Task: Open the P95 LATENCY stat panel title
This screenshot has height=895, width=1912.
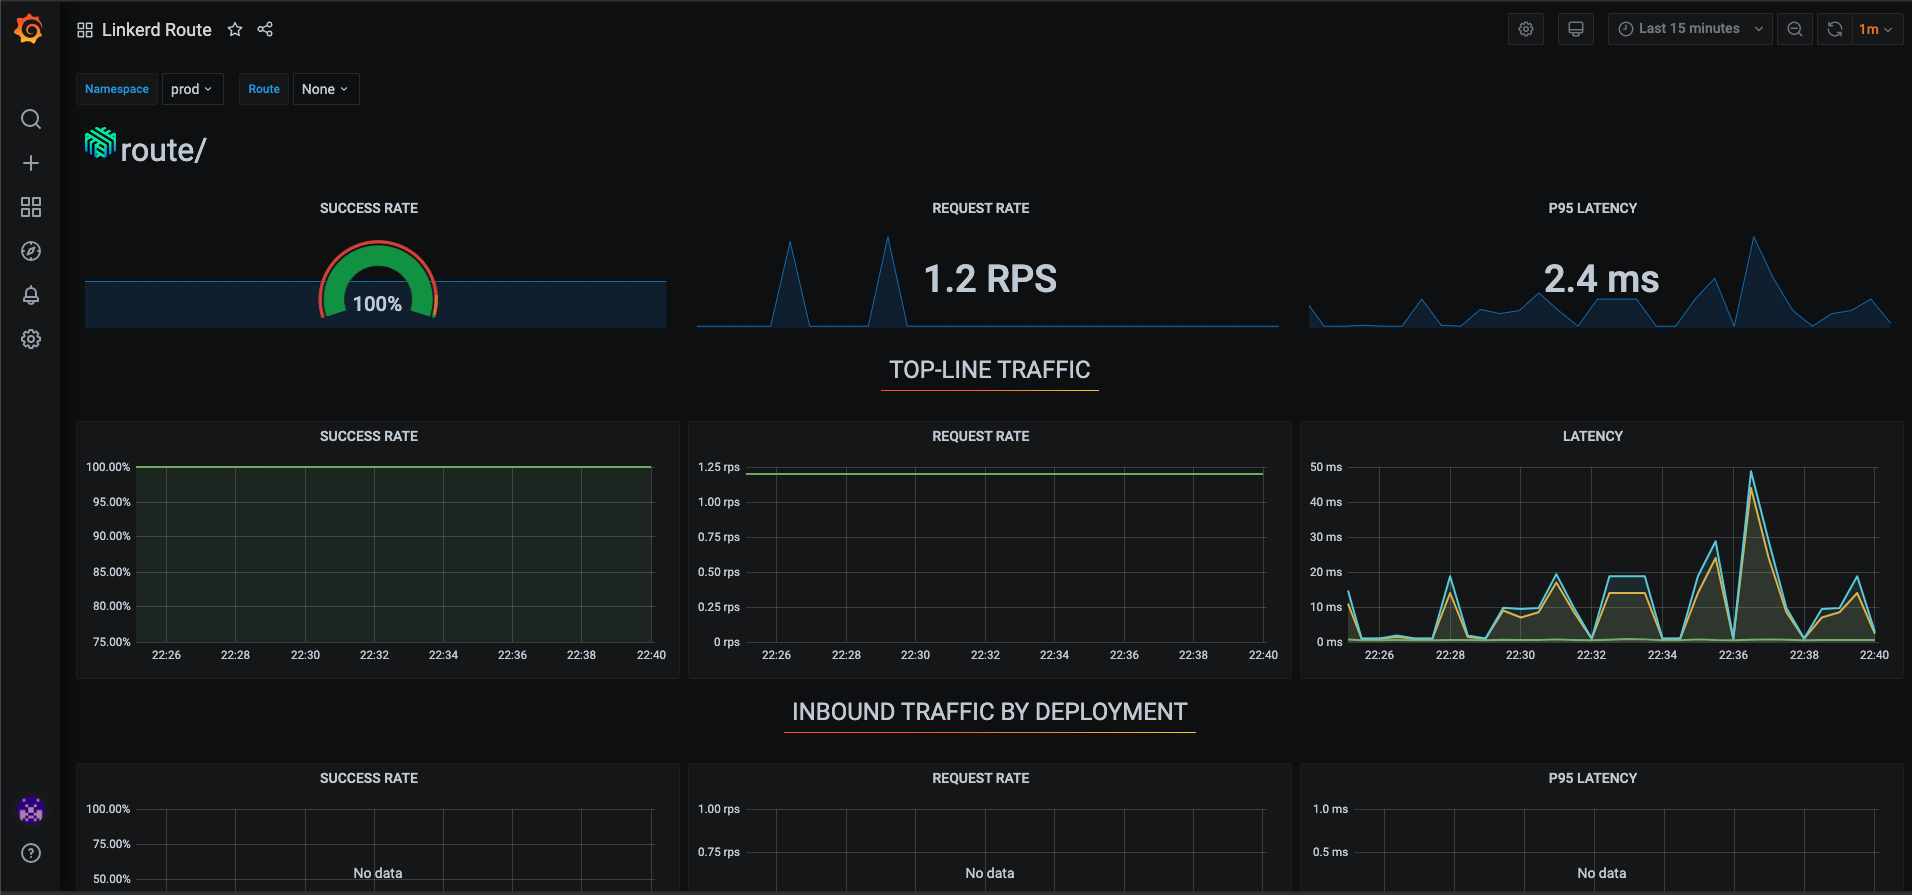Action: (x=1593, y=208)
